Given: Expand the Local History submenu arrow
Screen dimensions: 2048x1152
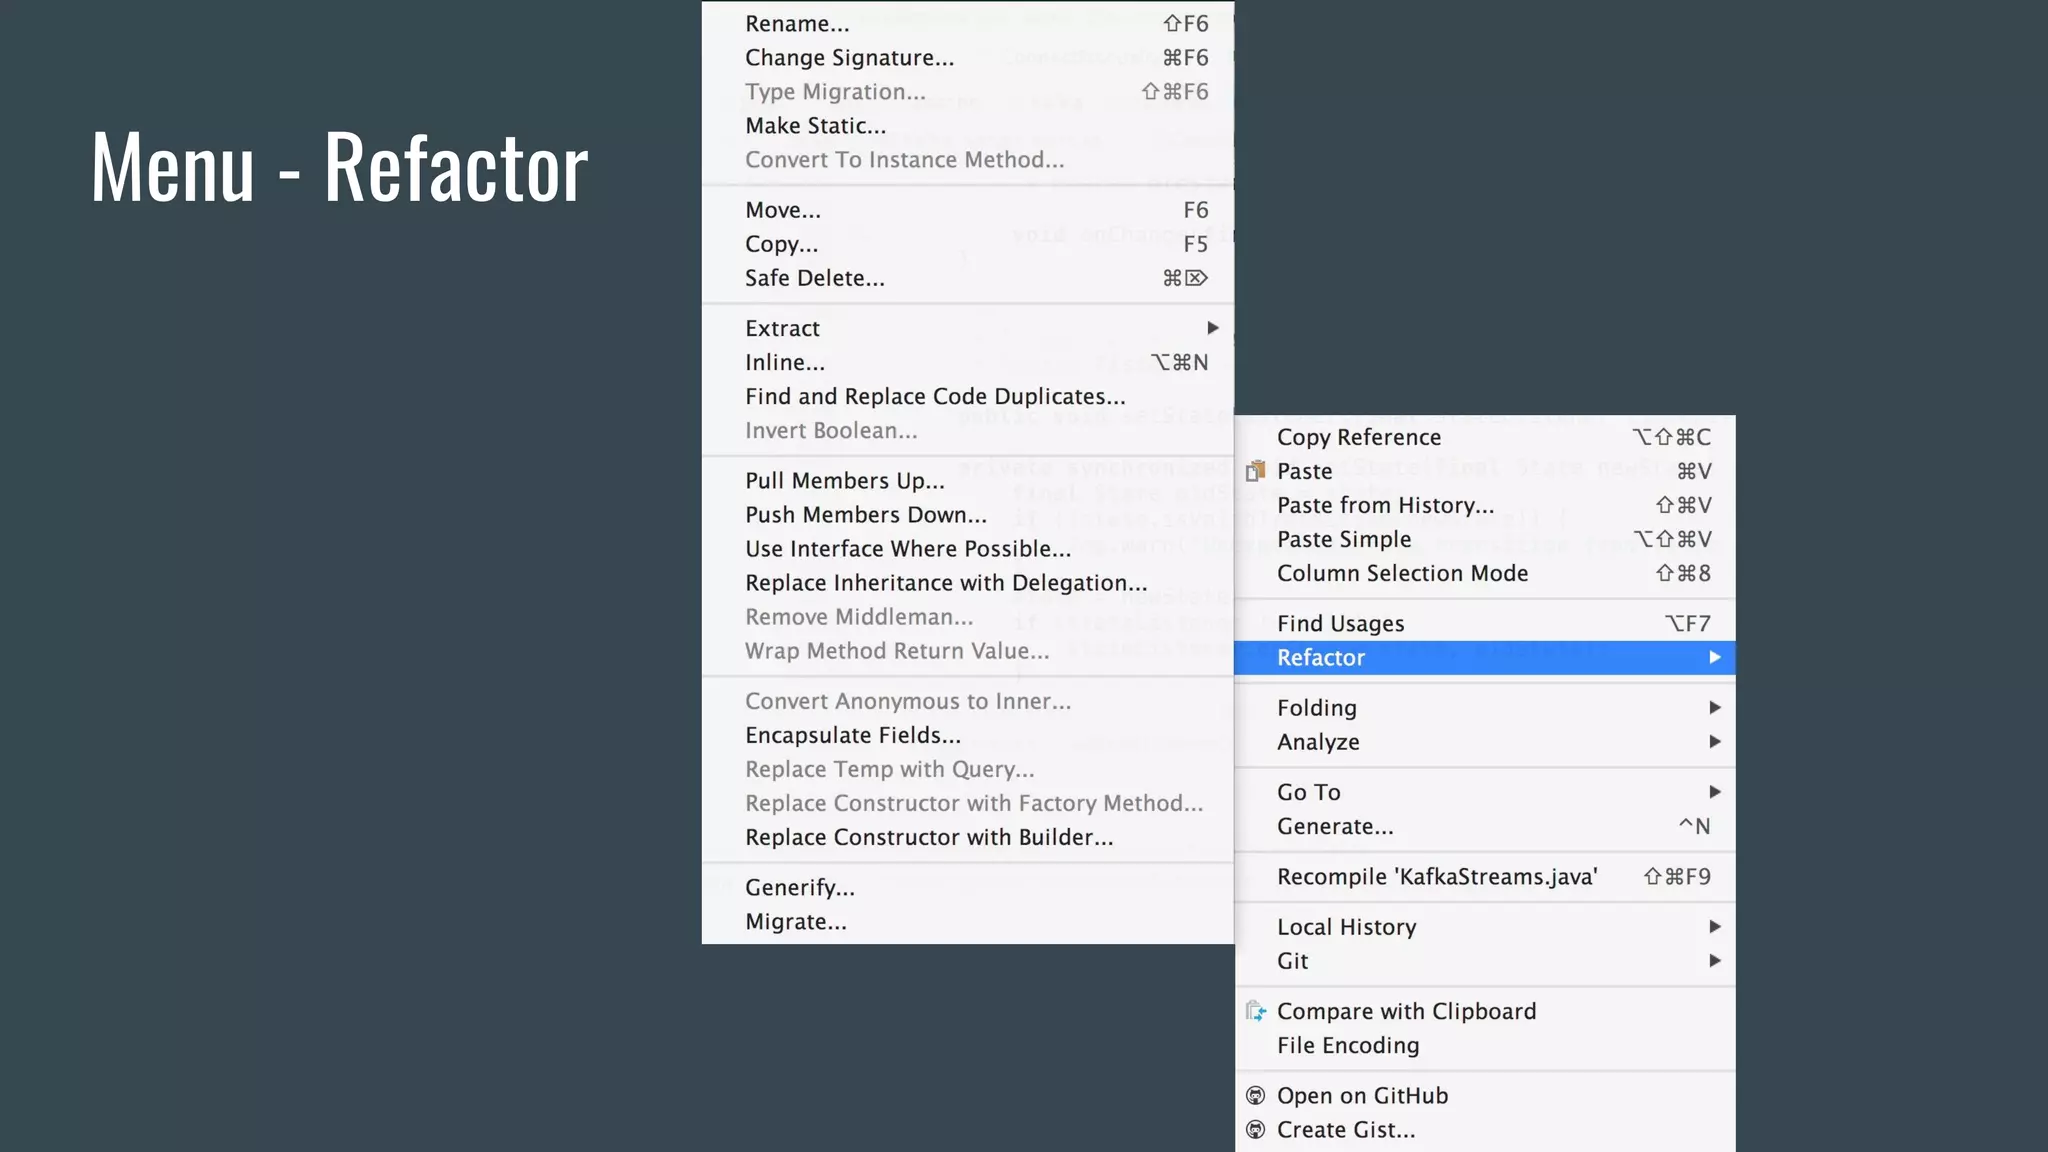Looking at the screenshot, I should pos(1715,927).
